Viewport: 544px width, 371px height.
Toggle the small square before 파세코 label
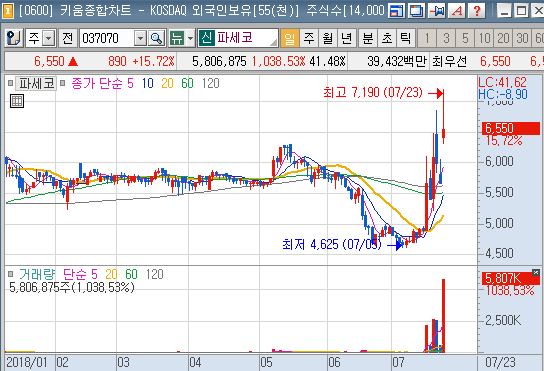10,83
